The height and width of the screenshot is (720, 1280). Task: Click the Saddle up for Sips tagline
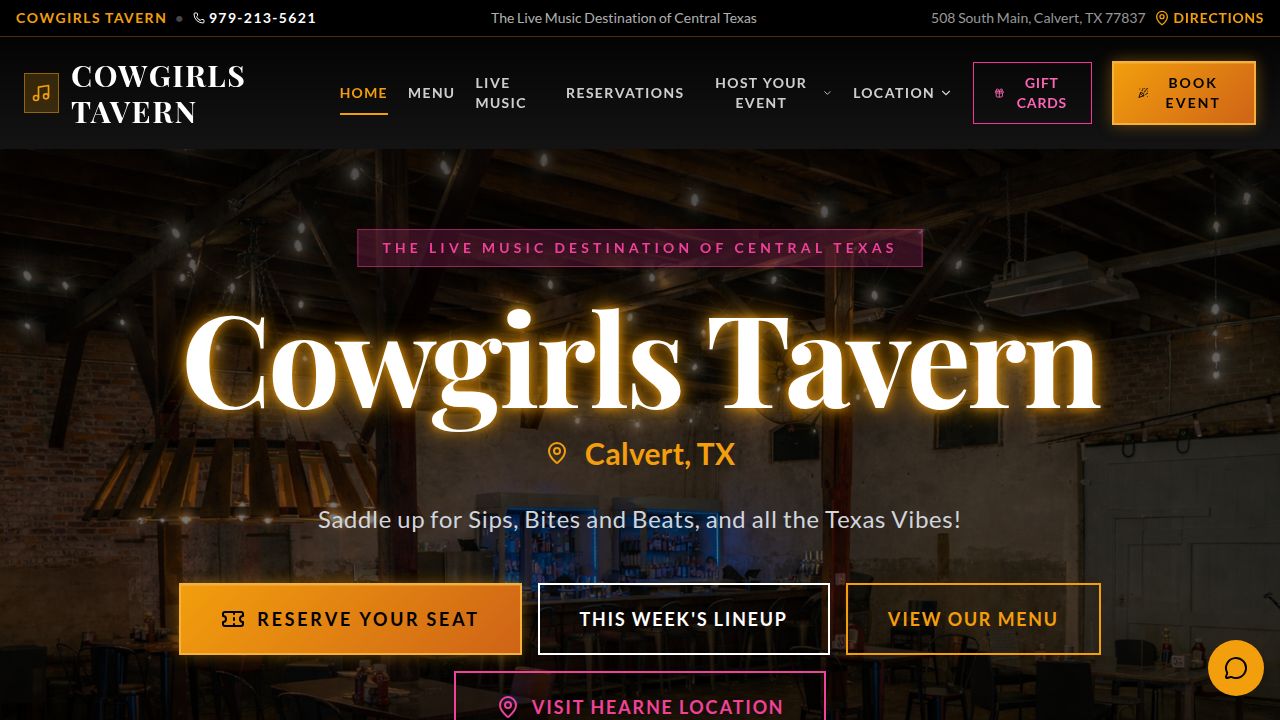coord(640,520)
